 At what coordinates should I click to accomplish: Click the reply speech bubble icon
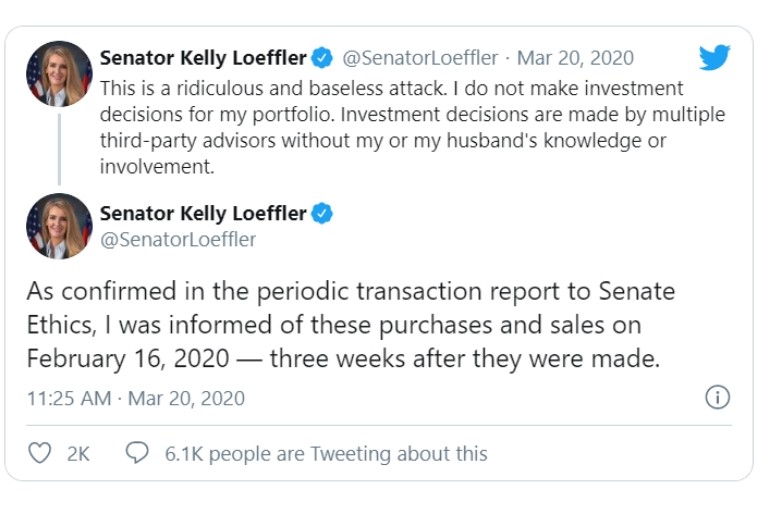point(137,452)
